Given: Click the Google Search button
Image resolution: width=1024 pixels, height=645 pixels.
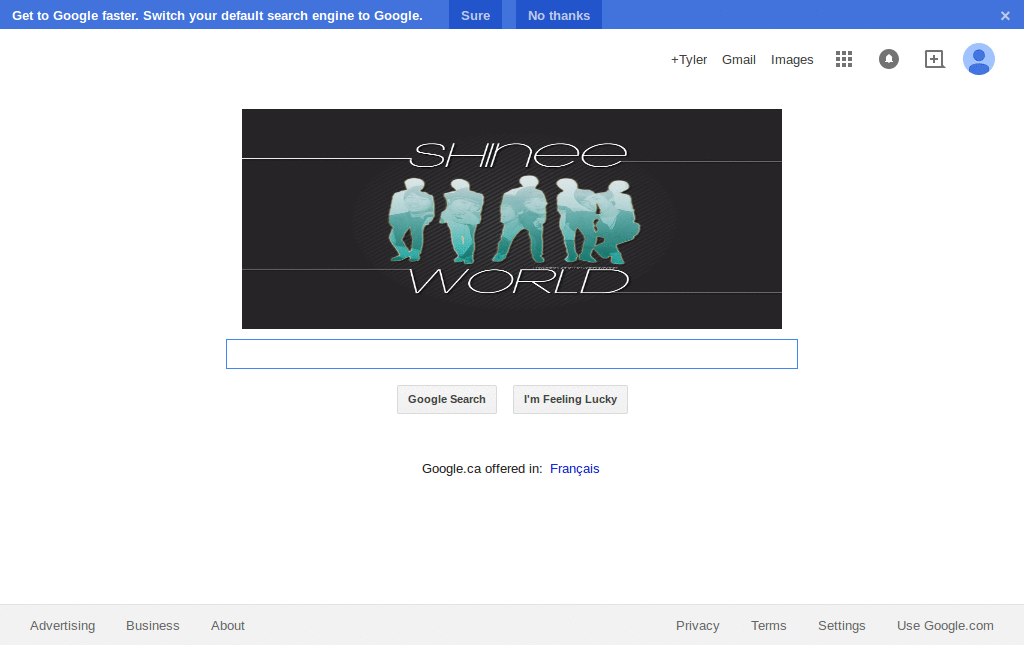Looking at the screenshot, I should [x=447, y=400].
